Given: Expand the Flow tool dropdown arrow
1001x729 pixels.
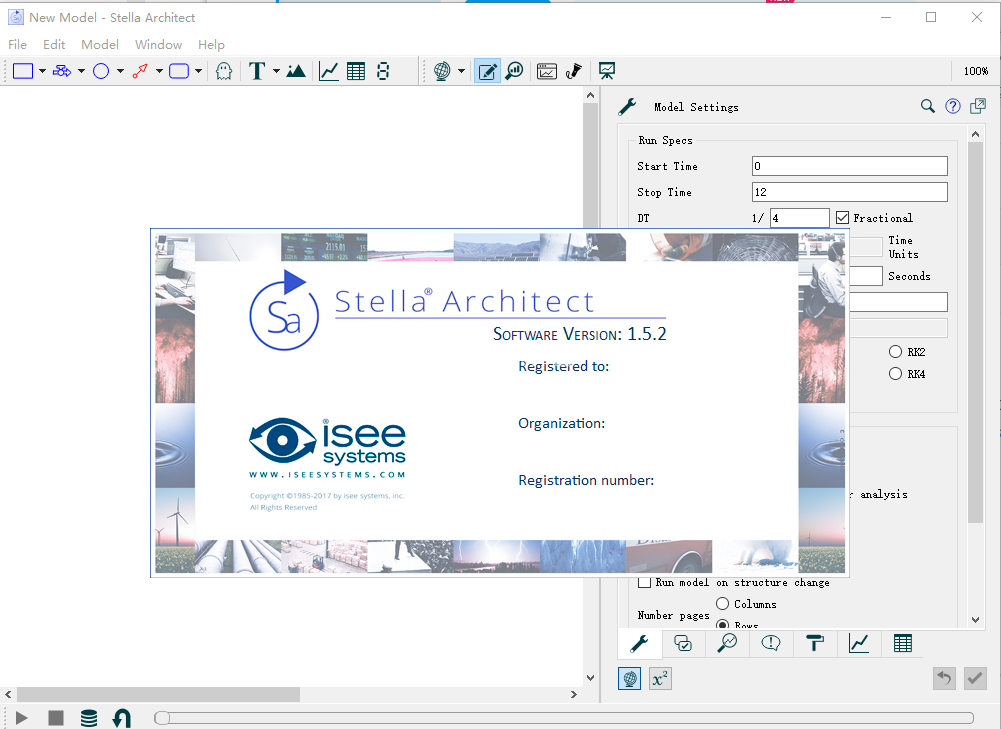Looking at the screenshot, I should [x=81, y=71].
